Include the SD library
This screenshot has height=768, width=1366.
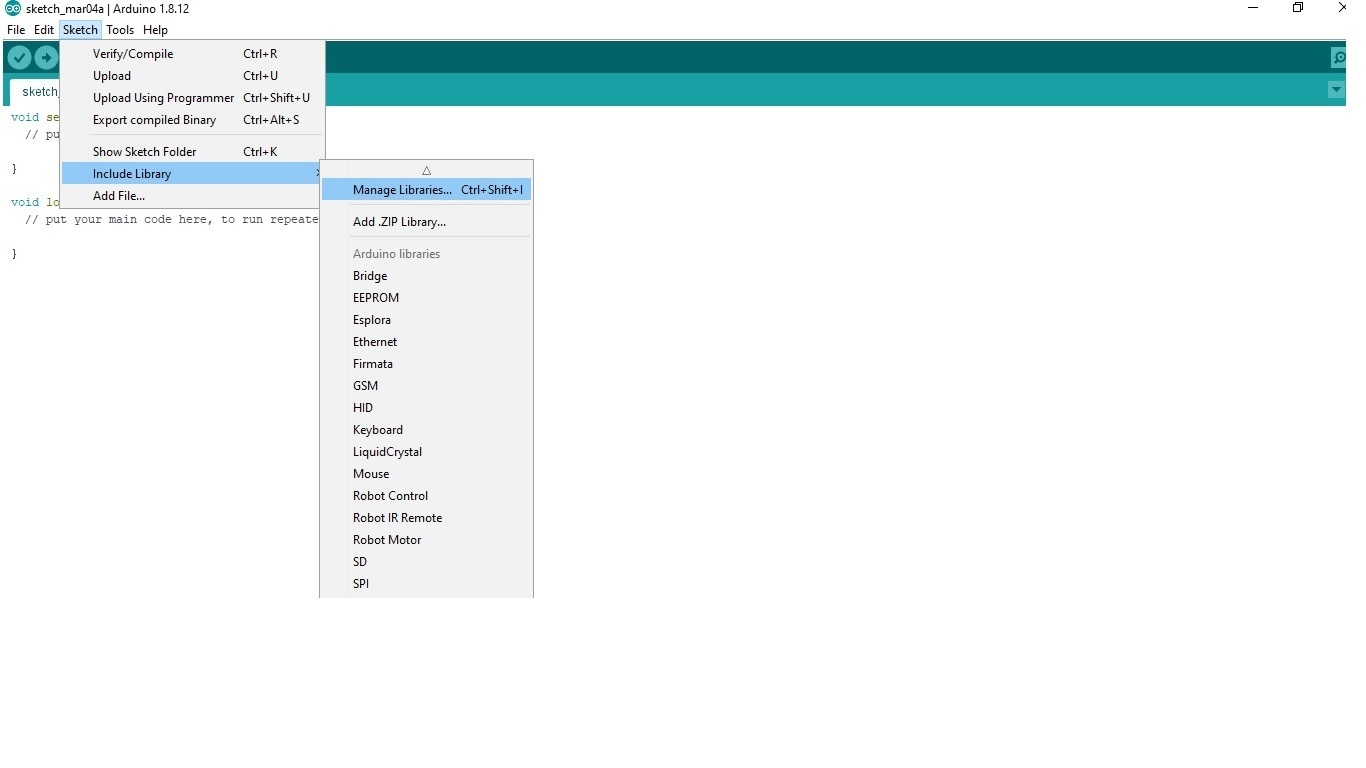(426, 562)
